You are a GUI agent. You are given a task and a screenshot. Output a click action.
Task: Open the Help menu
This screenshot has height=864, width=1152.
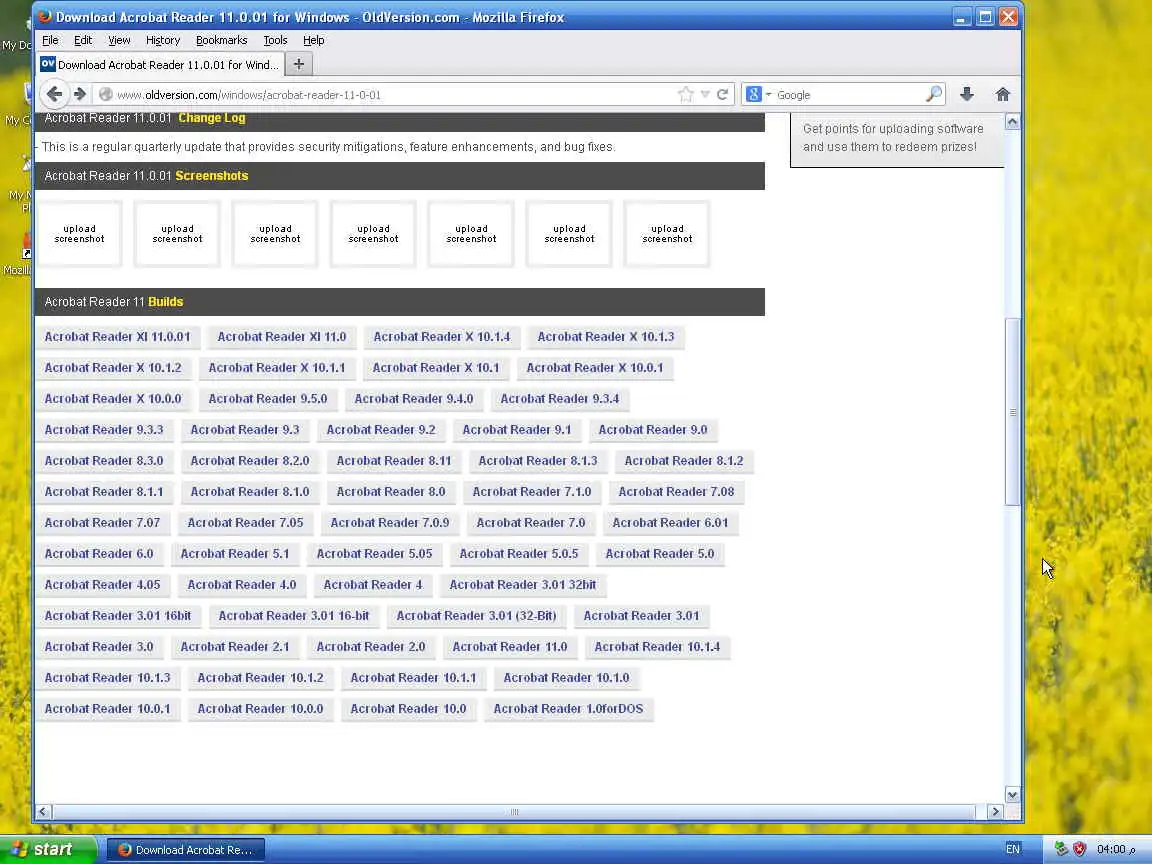click(x=314, y=40)
